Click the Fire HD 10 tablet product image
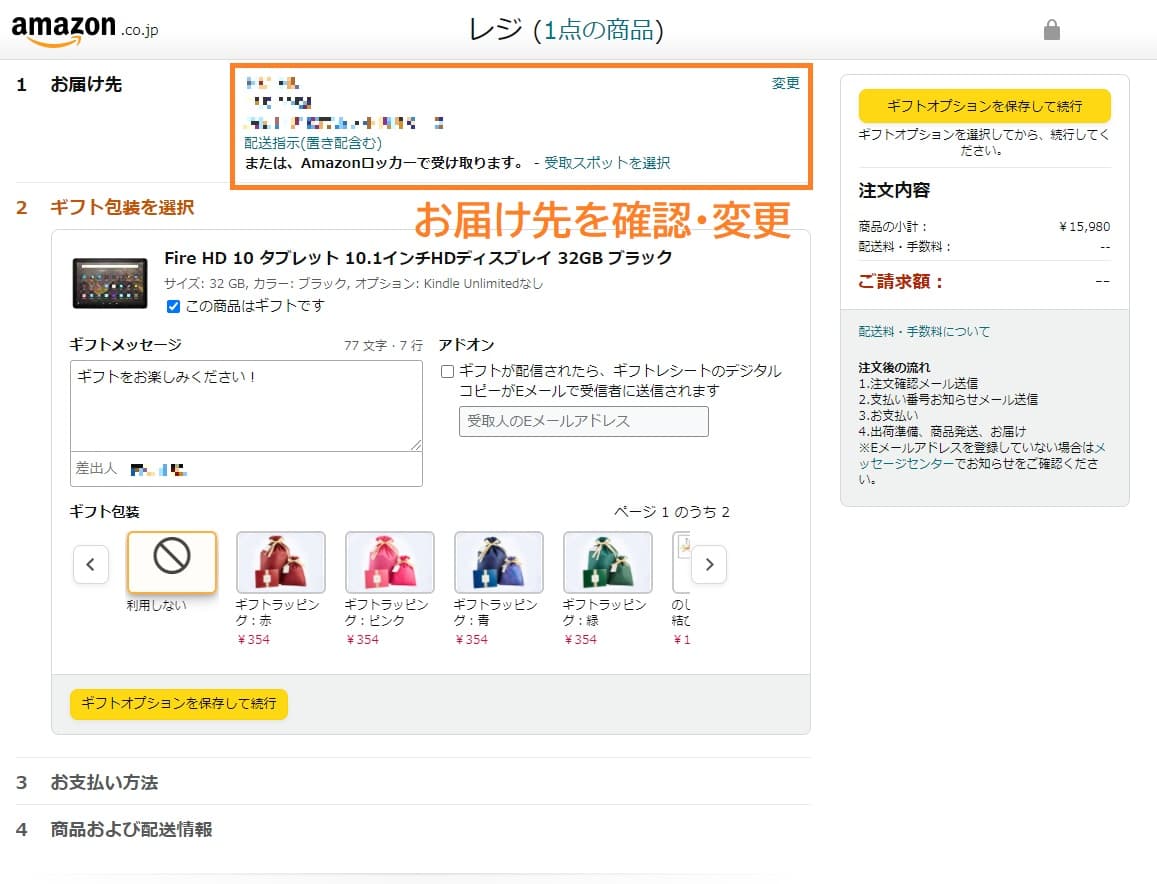 point(110,283)
